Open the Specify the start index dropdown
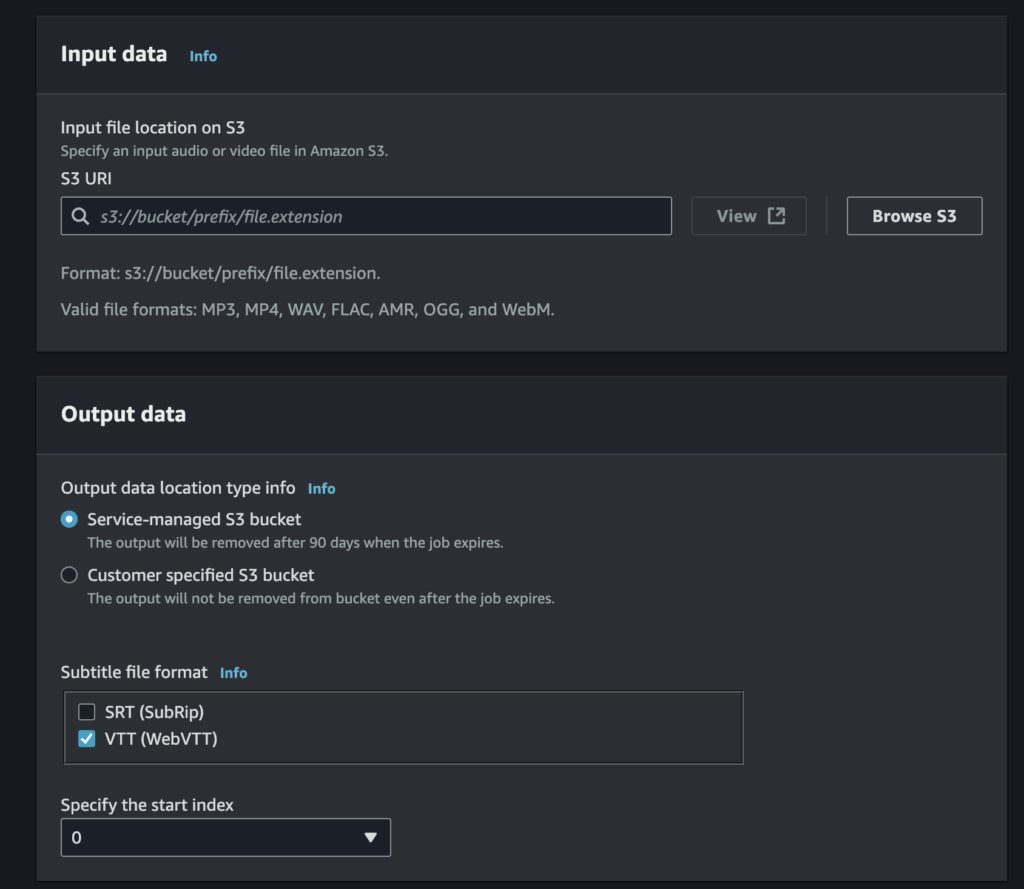The width and height of the screenshot is (1024, 889). pyautogui.click(x=225, y=837)
